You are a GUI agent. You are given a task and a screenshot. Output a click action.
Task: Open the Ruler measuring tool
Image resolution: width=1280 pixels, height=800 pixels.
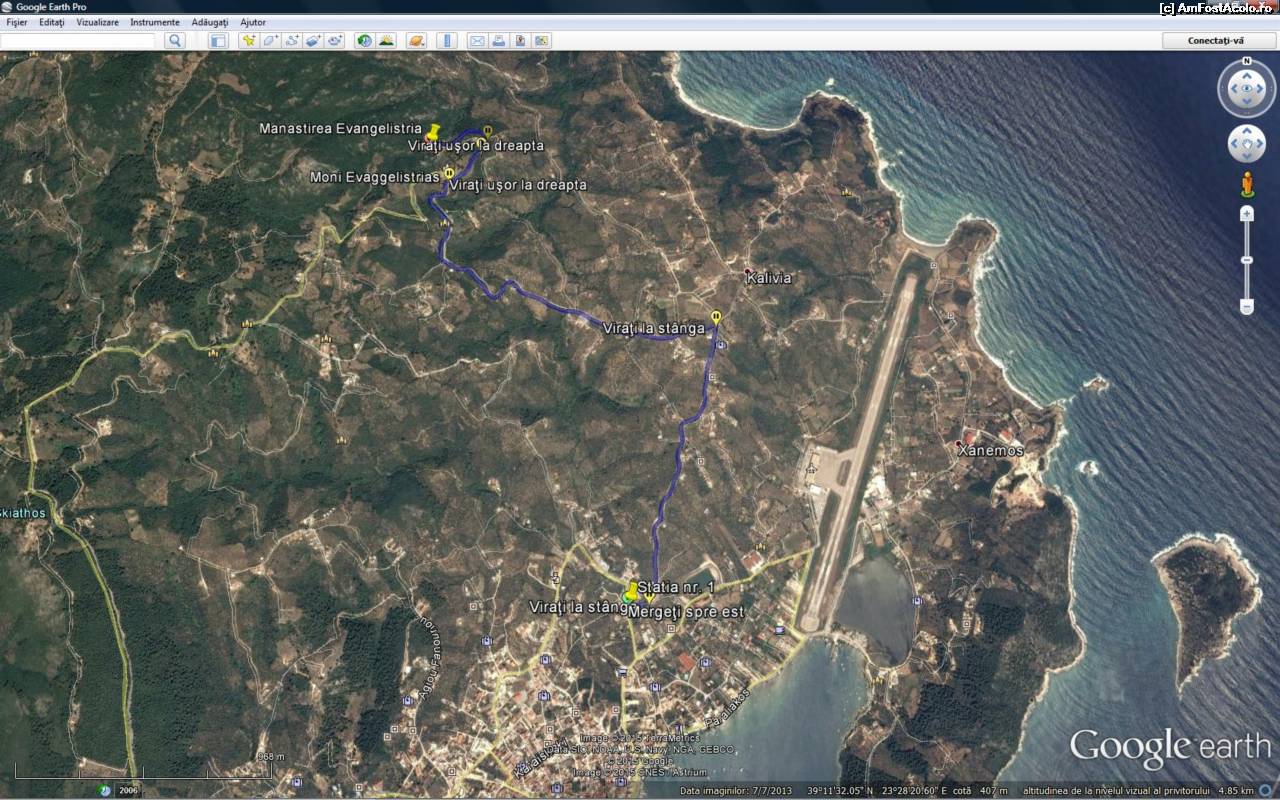tap(447, 41)
